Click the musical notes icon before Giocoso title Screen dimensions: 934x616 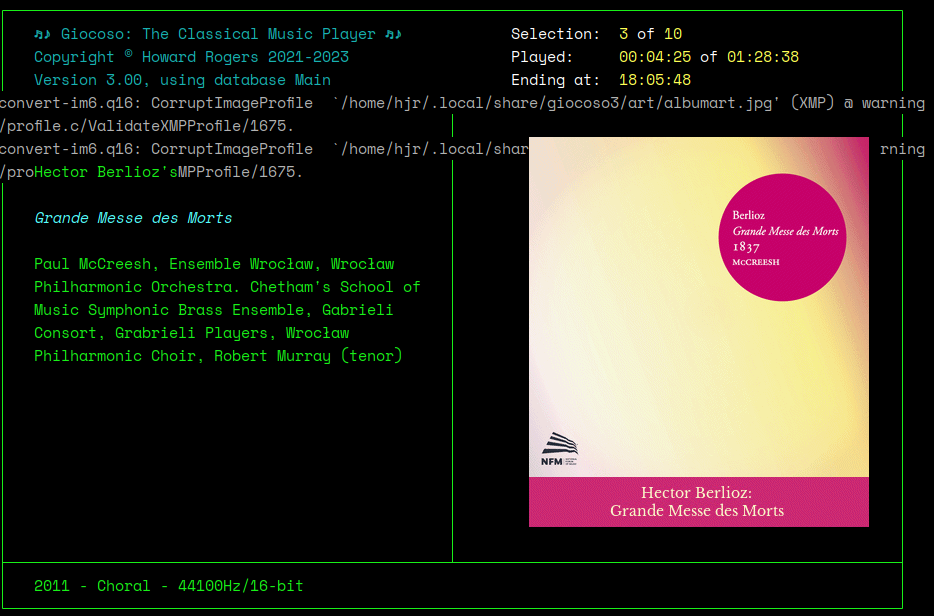pos(40,33)
